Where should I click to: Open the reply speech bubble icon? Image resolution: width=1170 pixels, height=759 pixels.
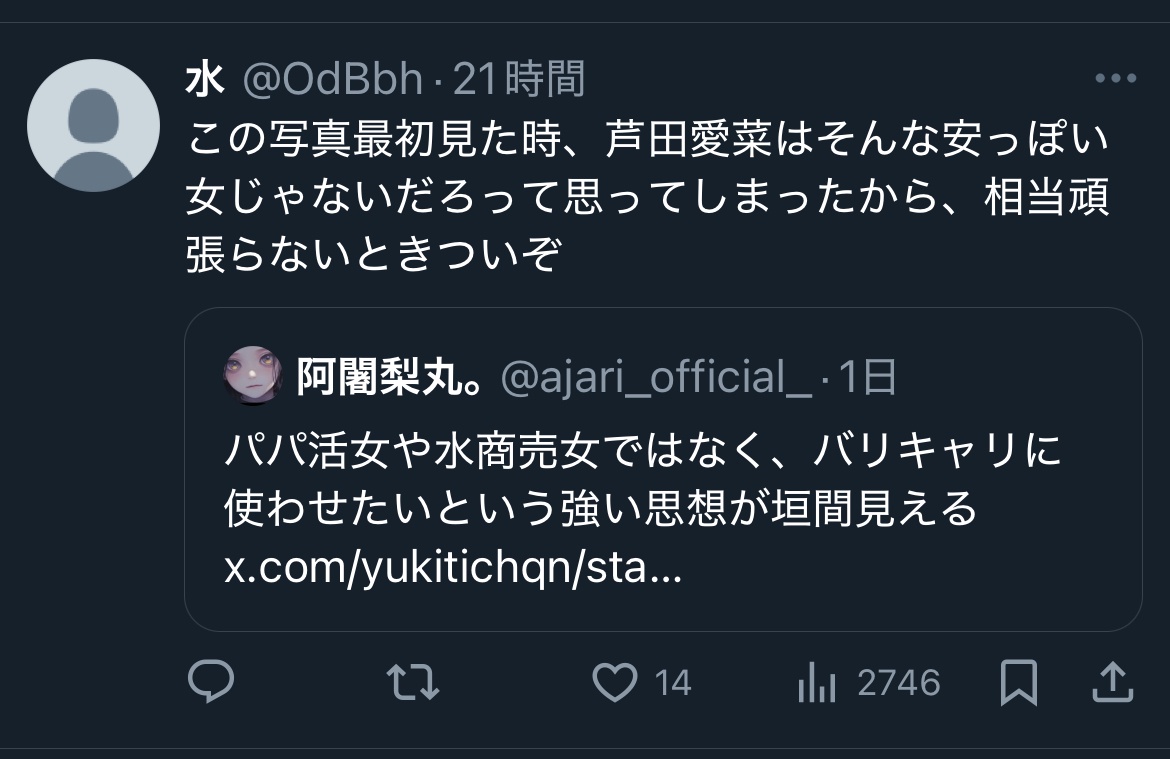tap(211, 681)
